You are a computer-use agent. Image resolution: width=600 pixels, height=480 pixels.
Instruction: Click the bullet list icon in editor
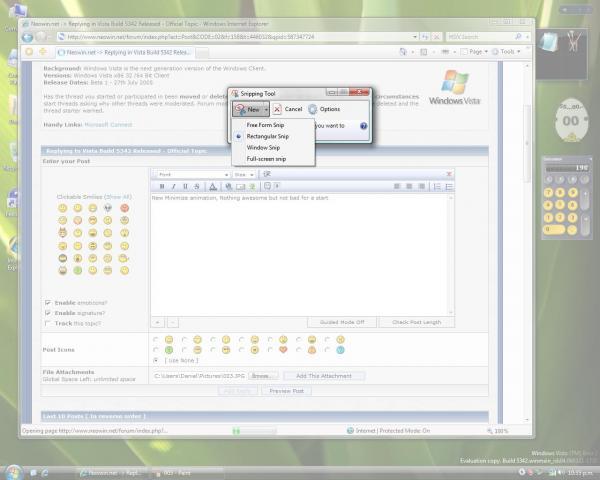(449, 186)
